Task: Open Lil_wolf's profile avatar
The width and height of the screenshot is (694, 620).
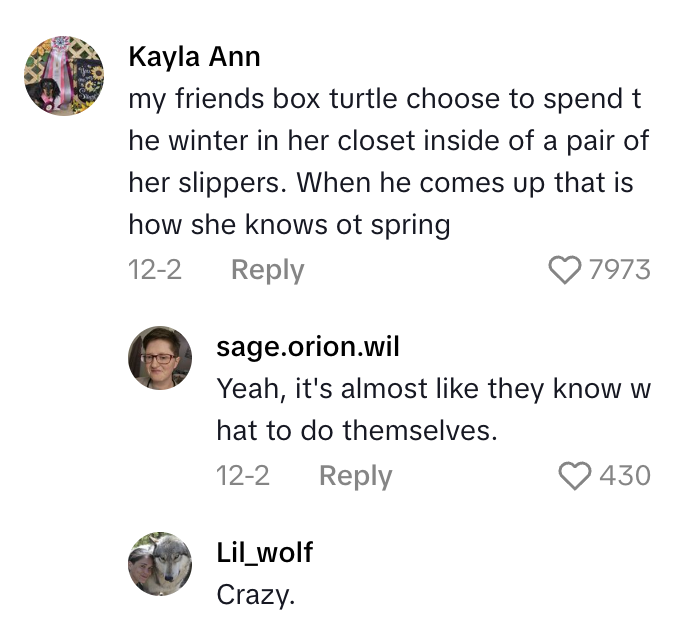Action: pos(160,563)
